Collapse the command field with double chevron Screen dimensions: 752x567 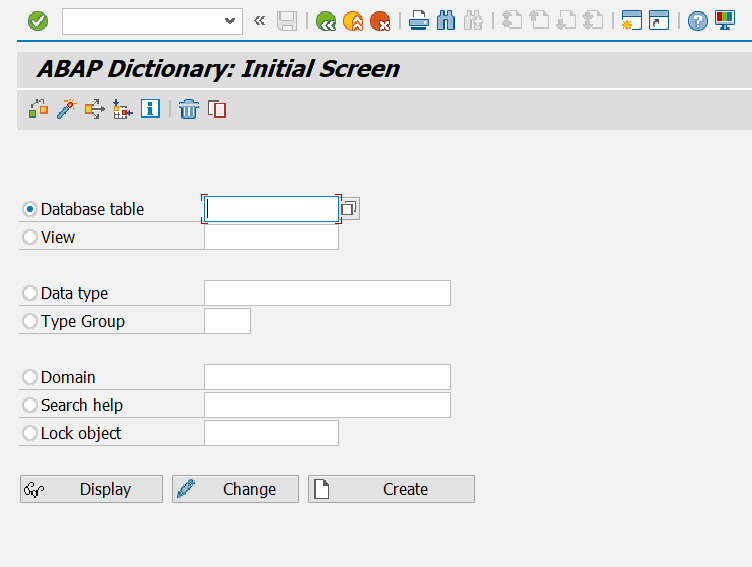coord(259,21)
